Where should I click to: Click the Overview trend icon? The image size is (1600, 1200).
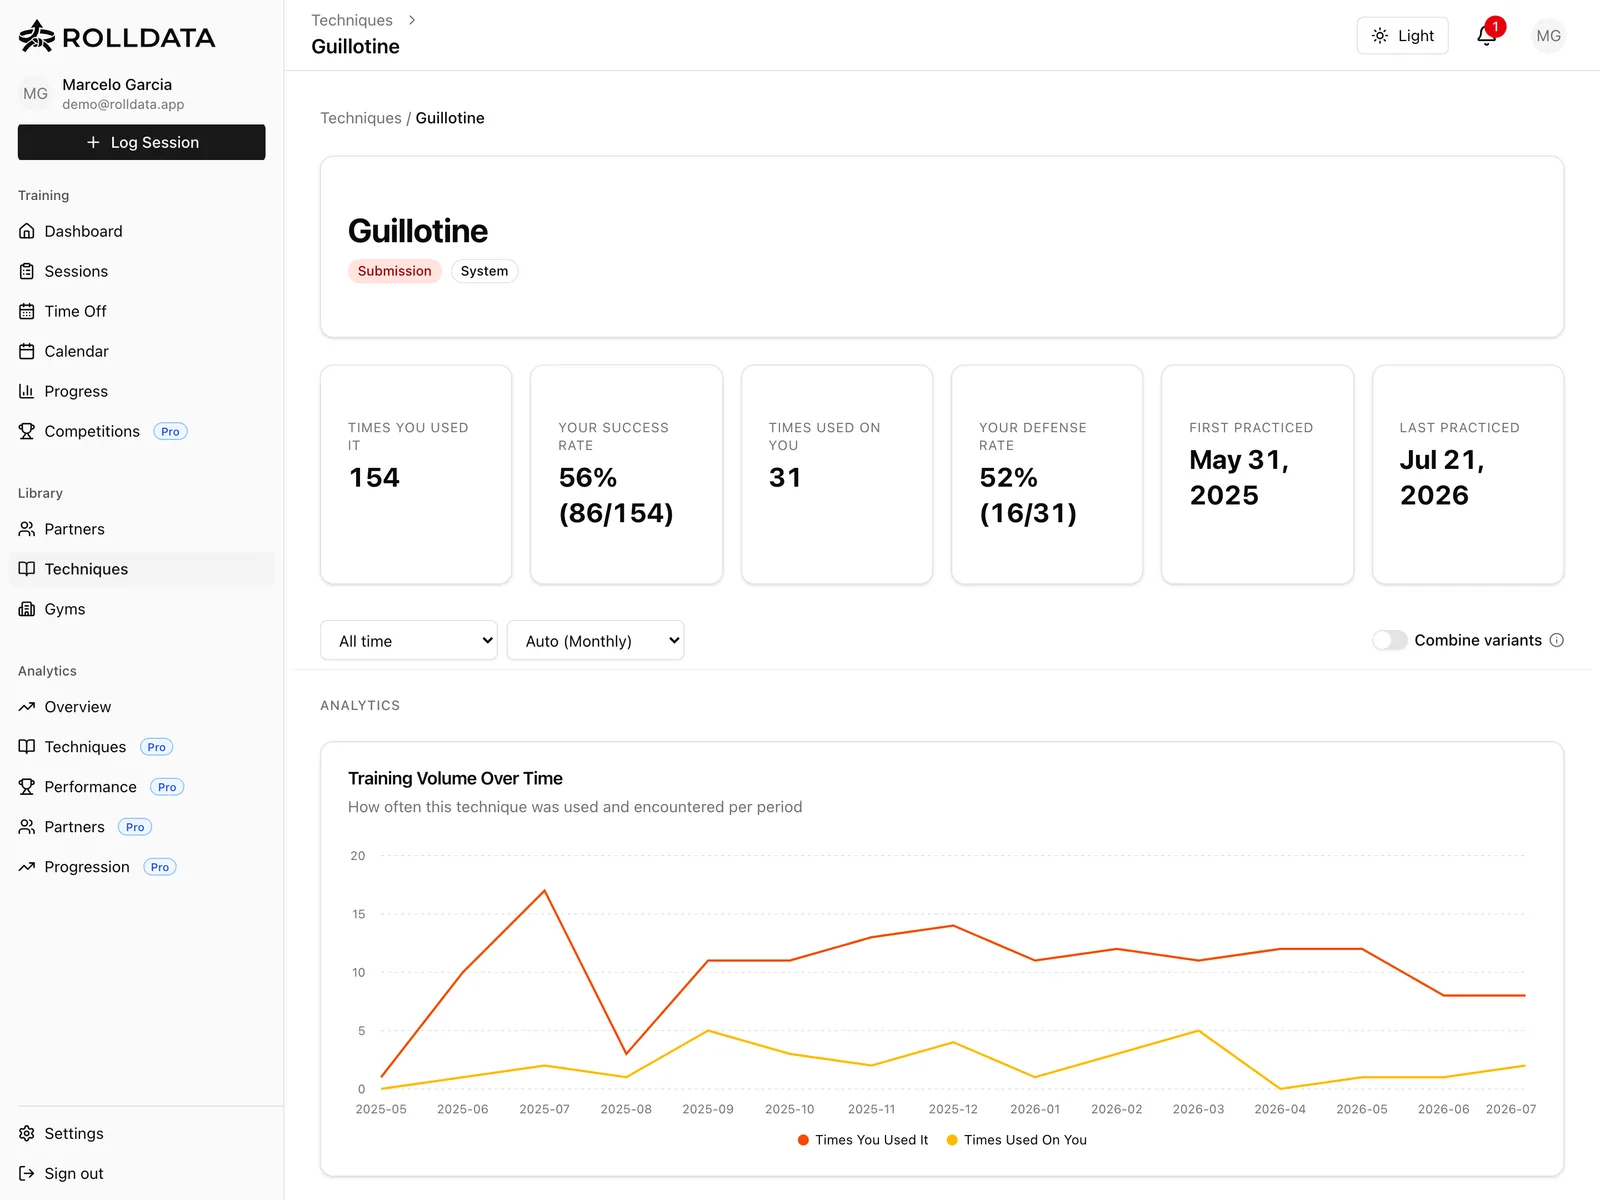[x=27, y=707]
